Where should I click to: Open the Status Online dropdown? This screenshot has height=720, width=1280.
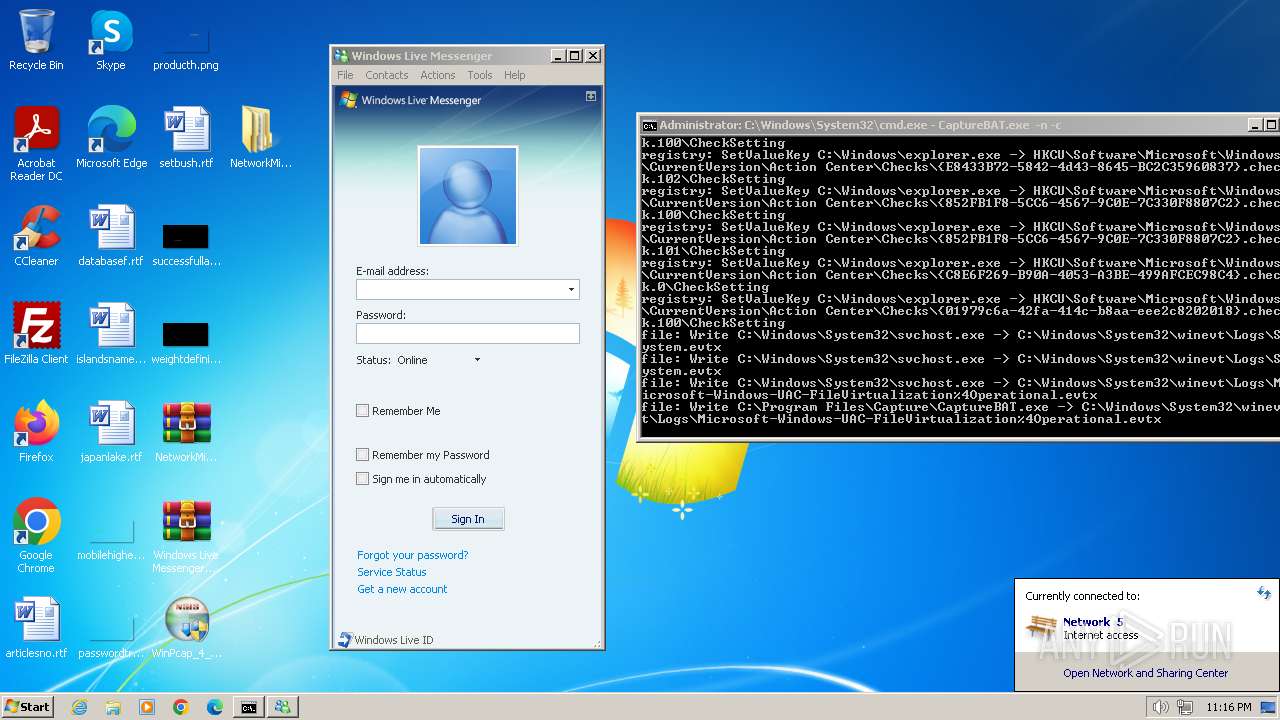(x=477, y=360)
